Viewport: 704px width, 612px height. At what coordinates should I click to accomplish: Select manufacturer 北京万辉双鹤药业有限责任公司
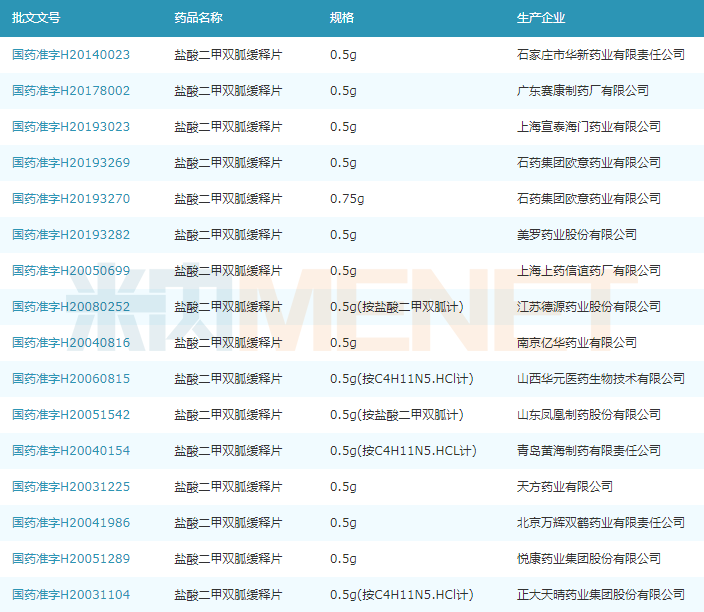[601, 523]
